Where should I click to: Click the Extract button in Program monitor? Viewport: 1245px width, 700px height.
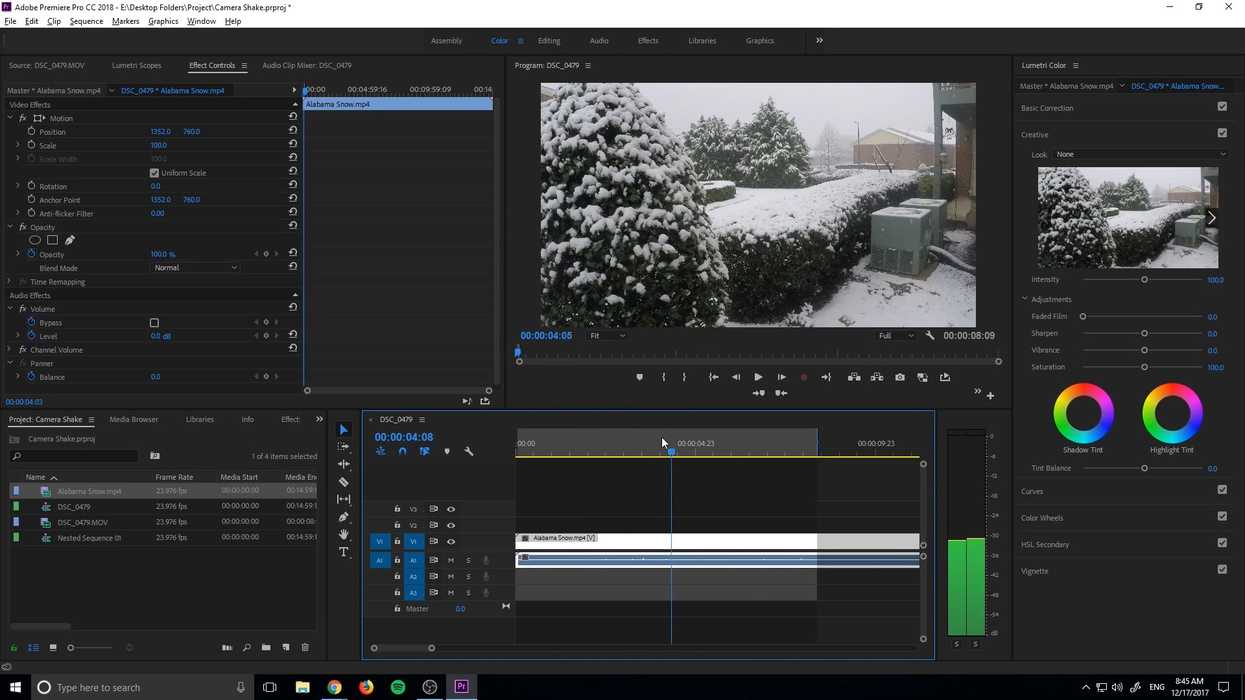pos(877,377)
